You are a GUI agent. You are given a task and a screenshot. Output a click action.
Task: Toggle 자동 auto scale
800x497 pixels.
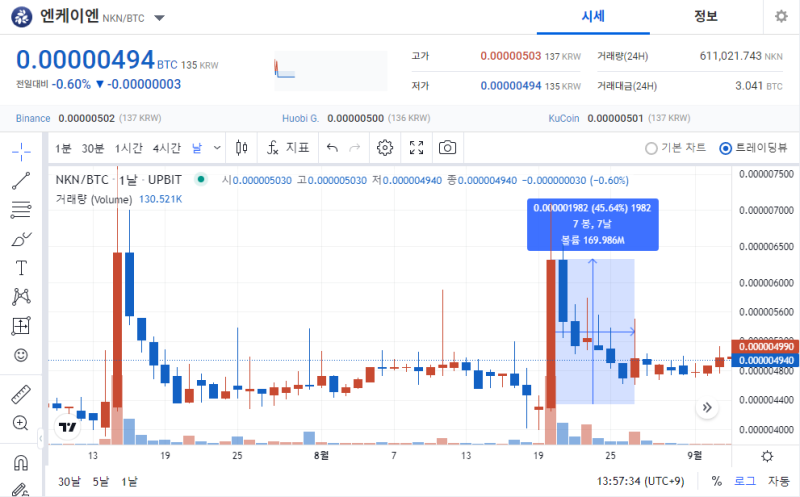point(779,481)
